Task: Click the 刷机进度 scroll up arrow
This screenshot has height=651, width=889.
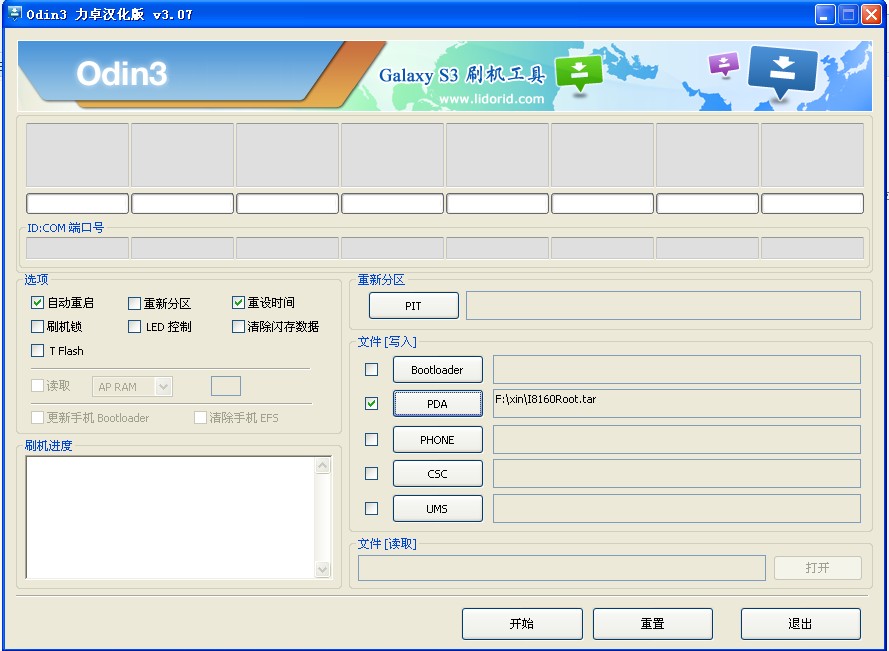Action: point(323,466)
